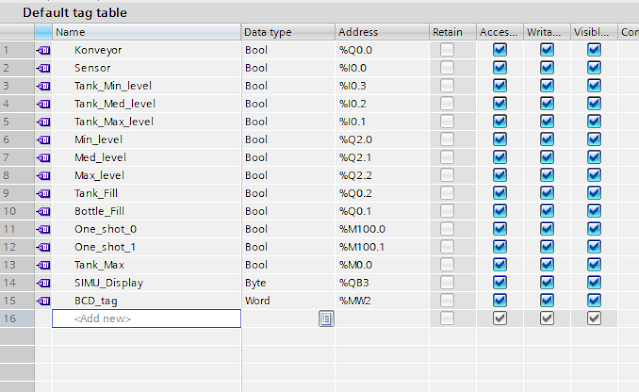Click the Bool type of Med_level

[288, 158]
